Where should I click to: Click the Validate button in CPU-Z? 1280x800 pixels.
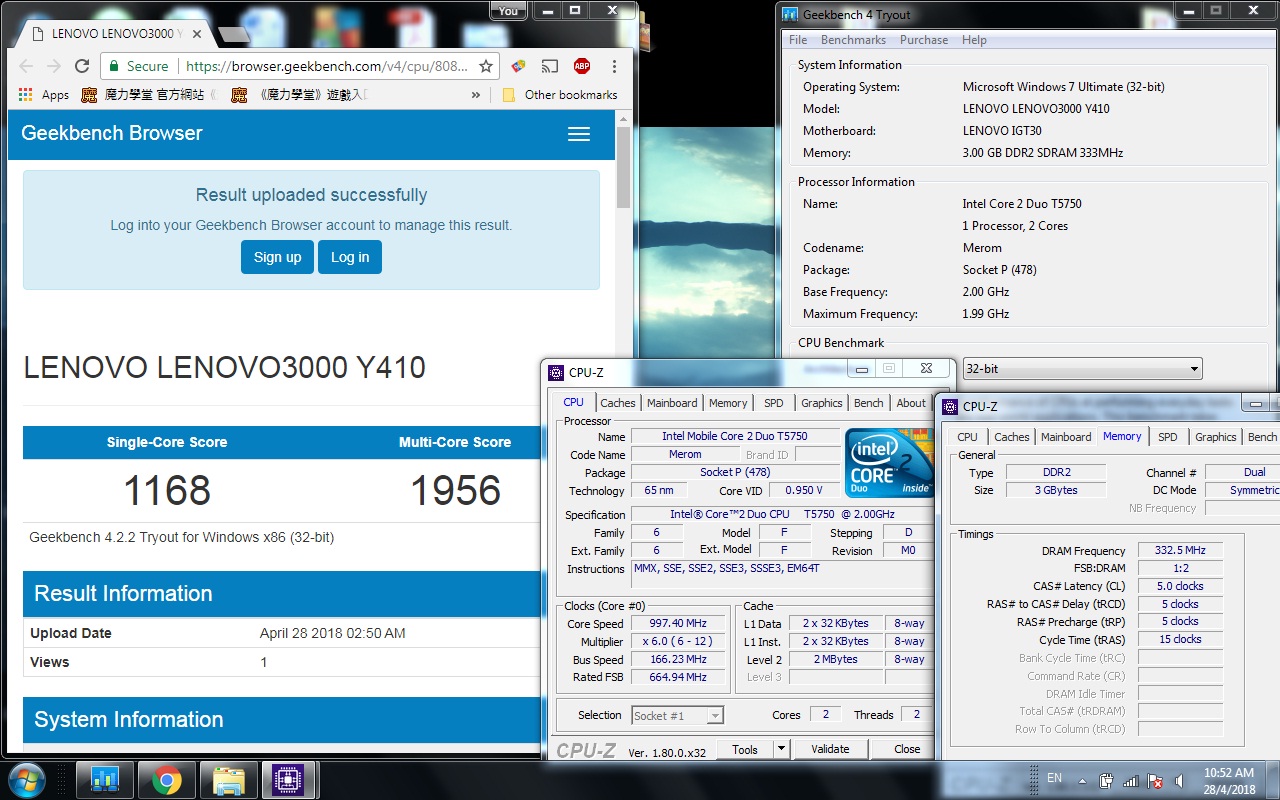830,749
